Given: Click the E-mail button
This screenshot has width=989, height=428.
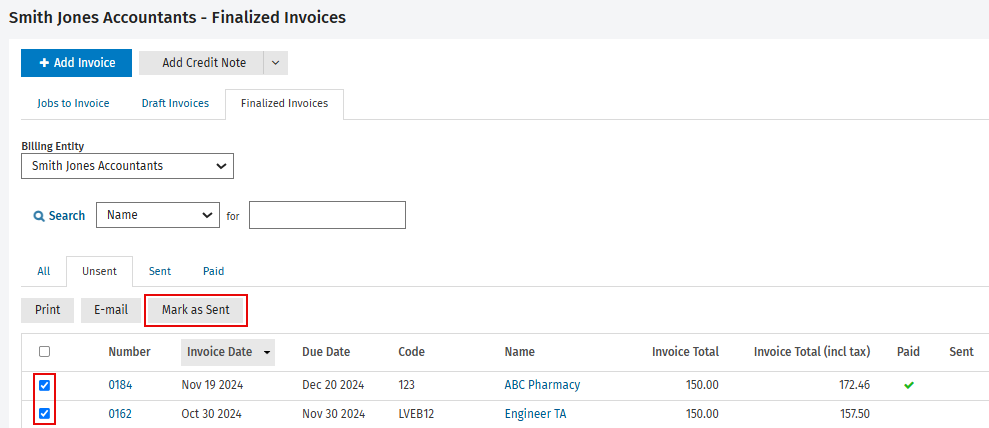Looking at the screenshot, I should pyautogui.click(x=111, y=310).
